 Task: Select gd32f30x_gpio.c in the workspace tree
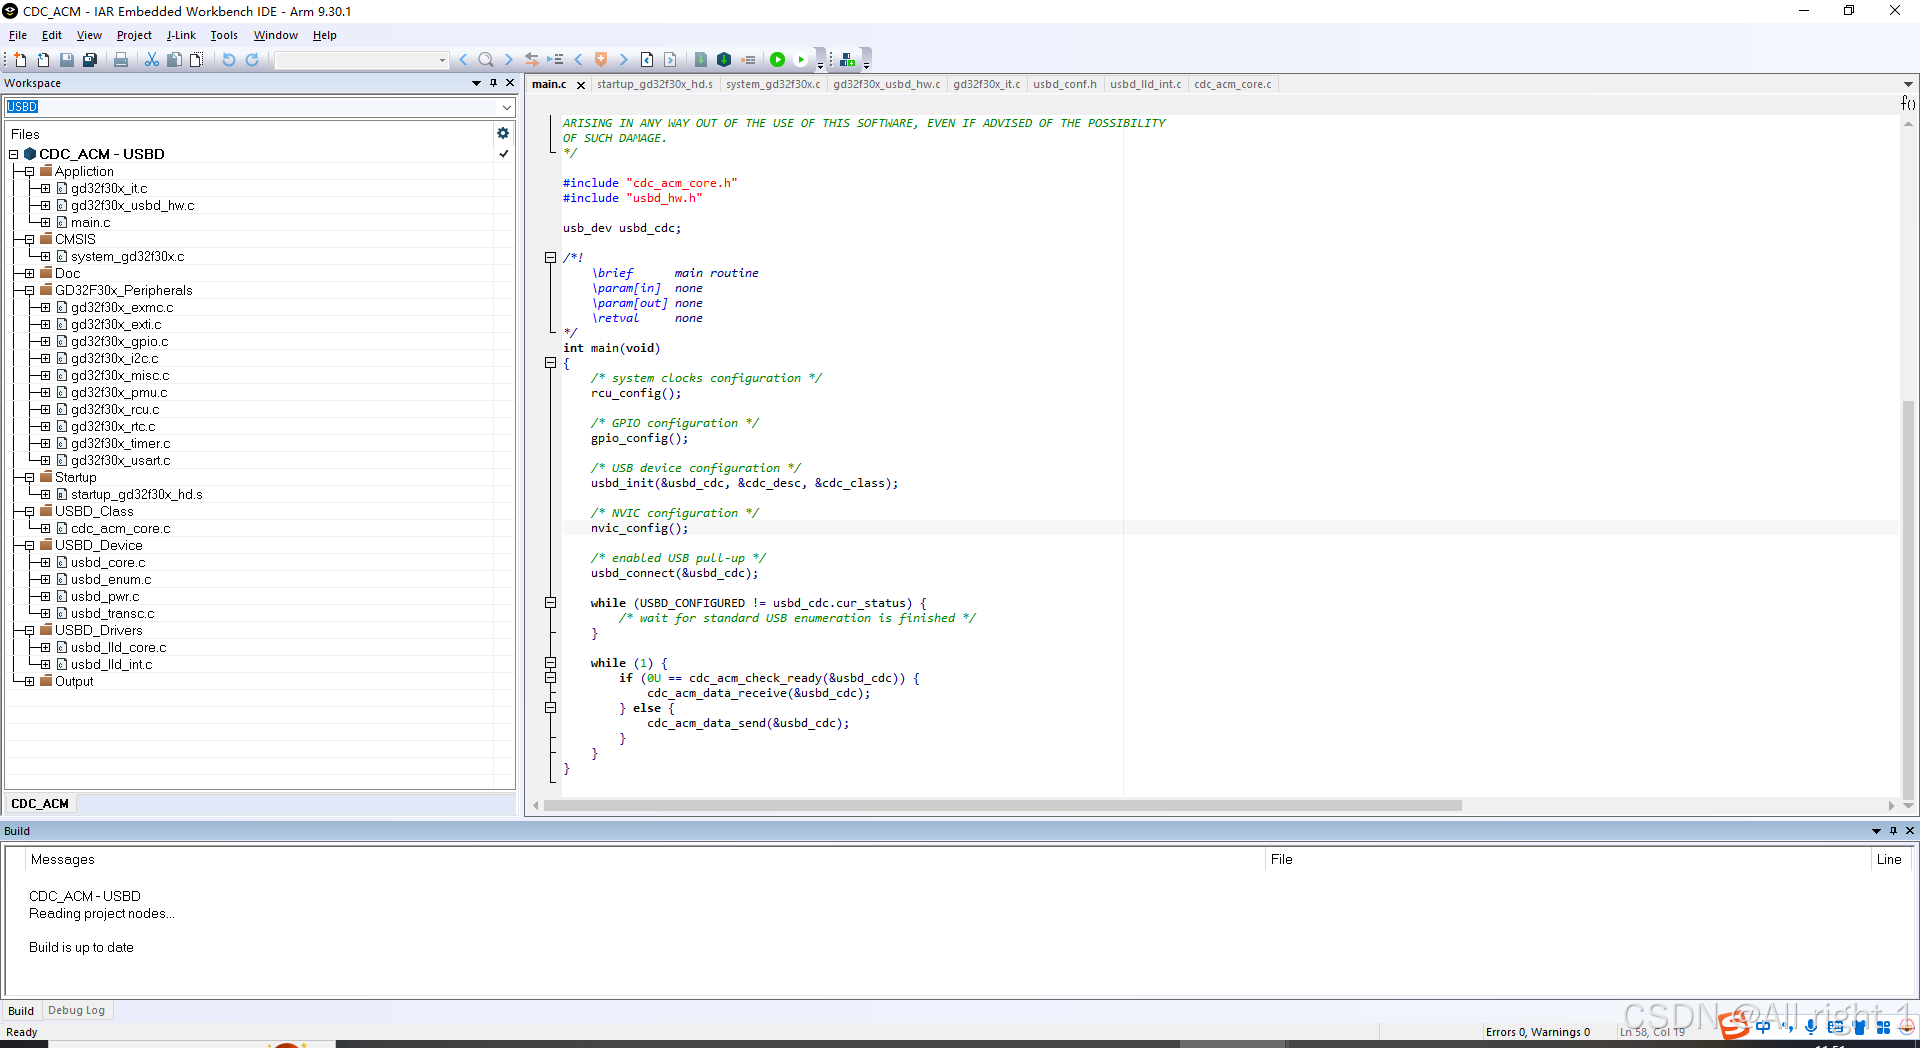pos(119,341)
